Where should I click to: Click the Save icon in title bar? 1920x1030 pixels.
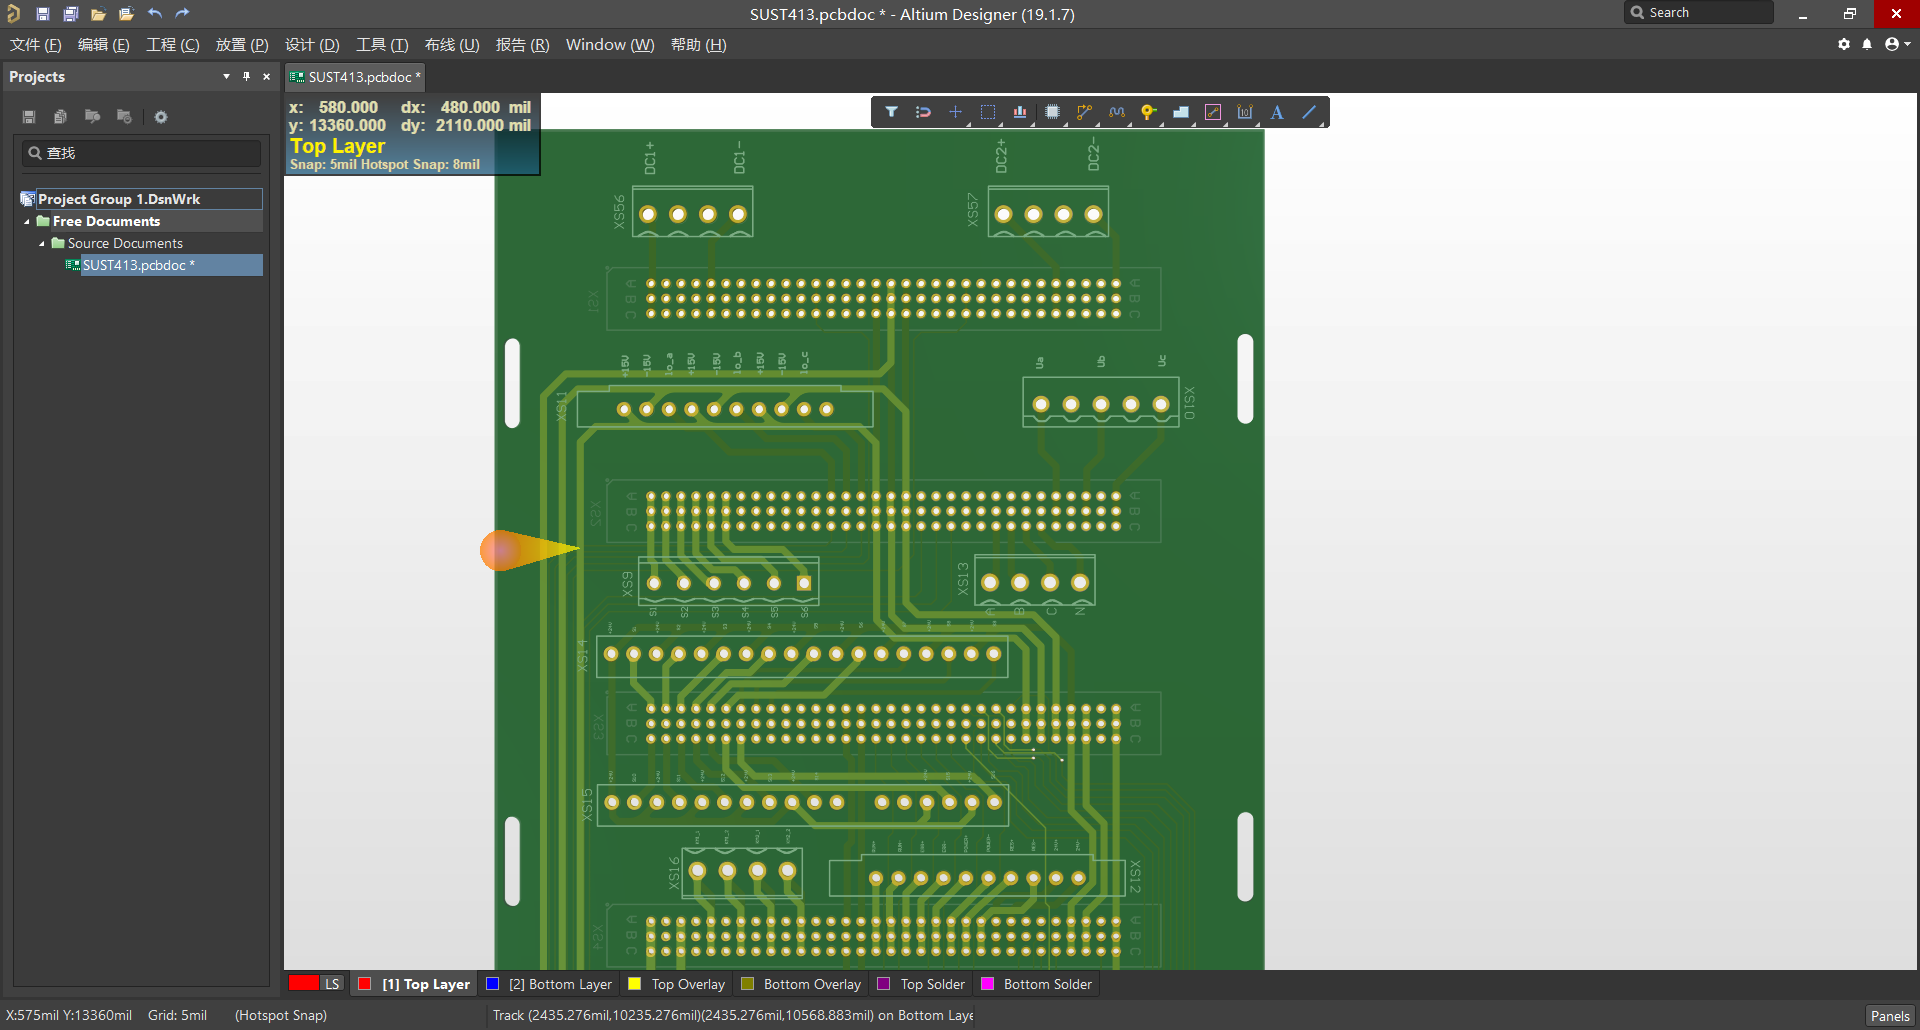tap(42, 14)
